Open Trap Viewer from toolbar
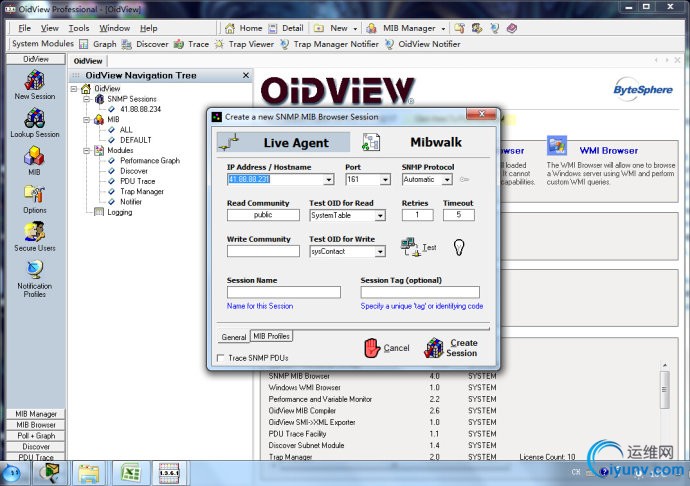The image size is (690, 486). 244,44
